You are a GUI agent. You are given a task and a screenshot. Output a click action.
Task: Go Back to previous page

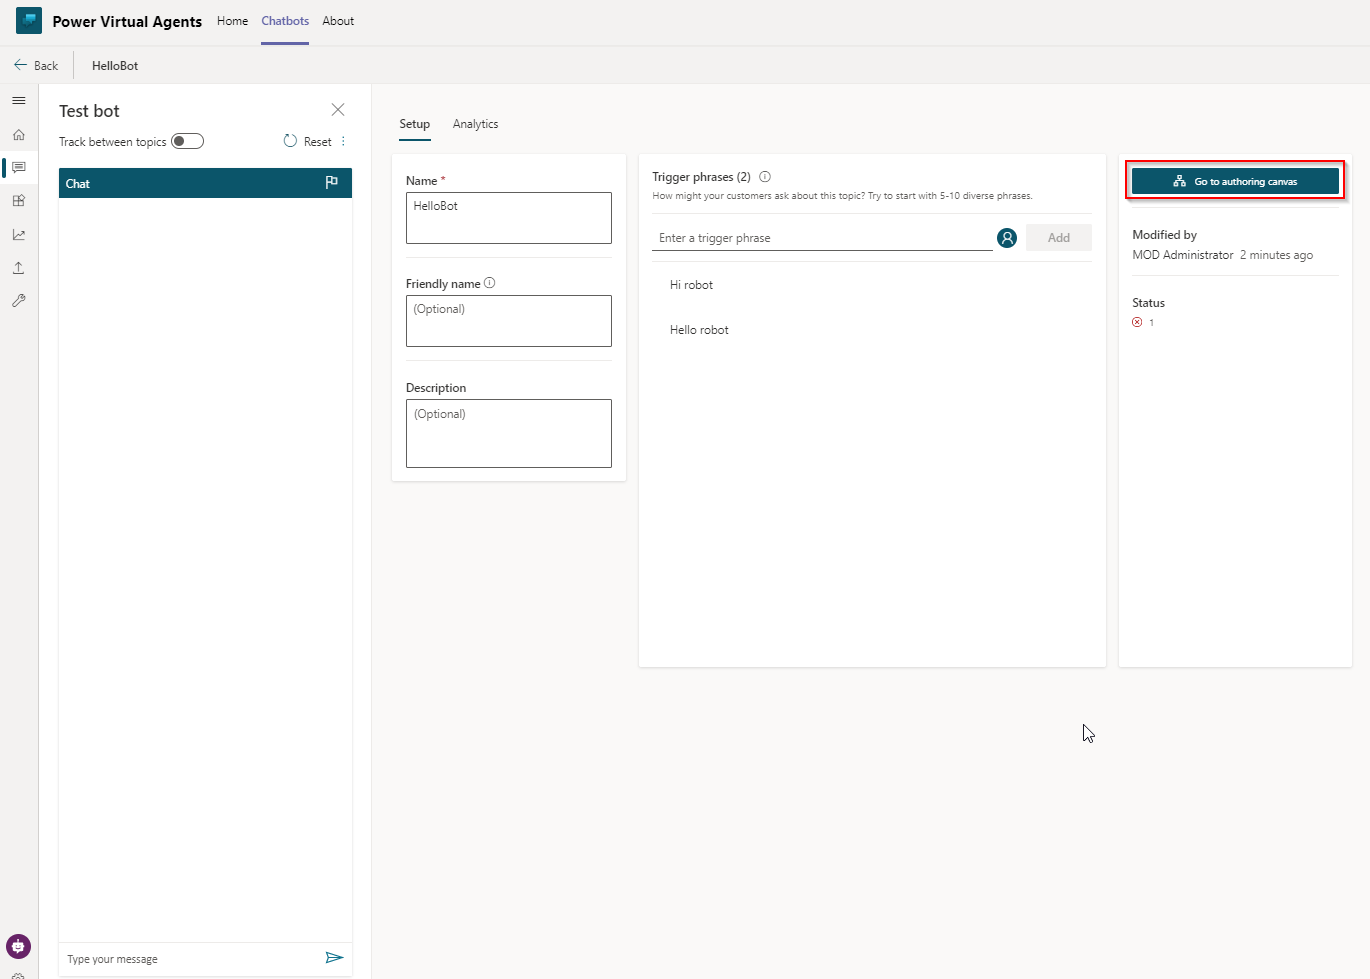(x=36, y=66)
